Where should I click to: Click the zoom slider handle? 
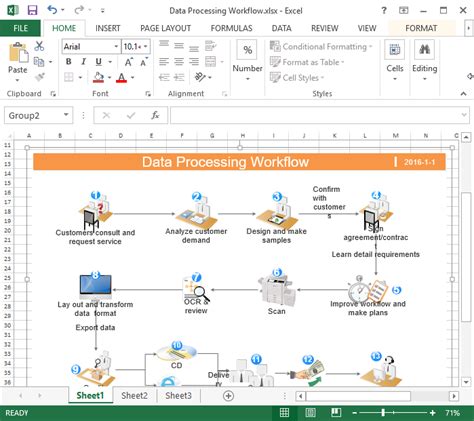(x=383, y=413)
